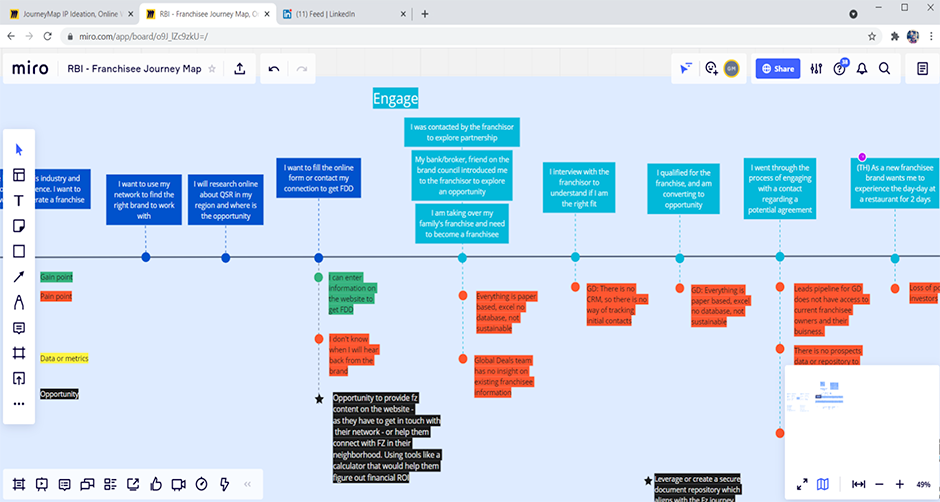
Task: Select the Comment tool in left toolbar
Action: (x=19, y=328)
